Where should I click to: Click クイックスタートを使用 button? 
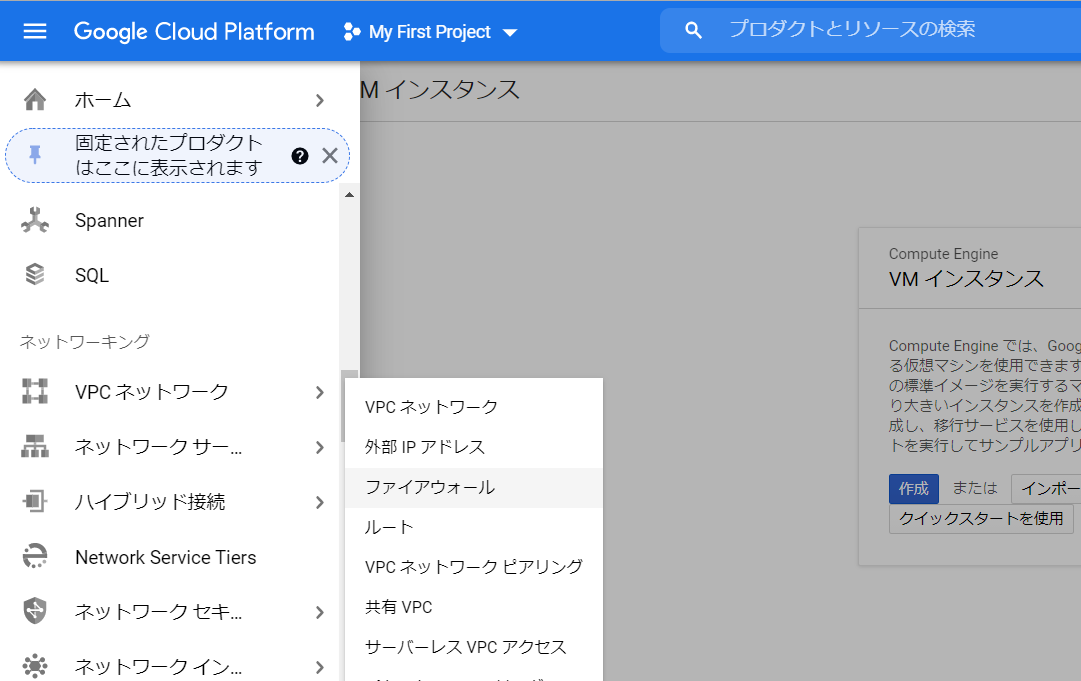(x=981, y=518)
